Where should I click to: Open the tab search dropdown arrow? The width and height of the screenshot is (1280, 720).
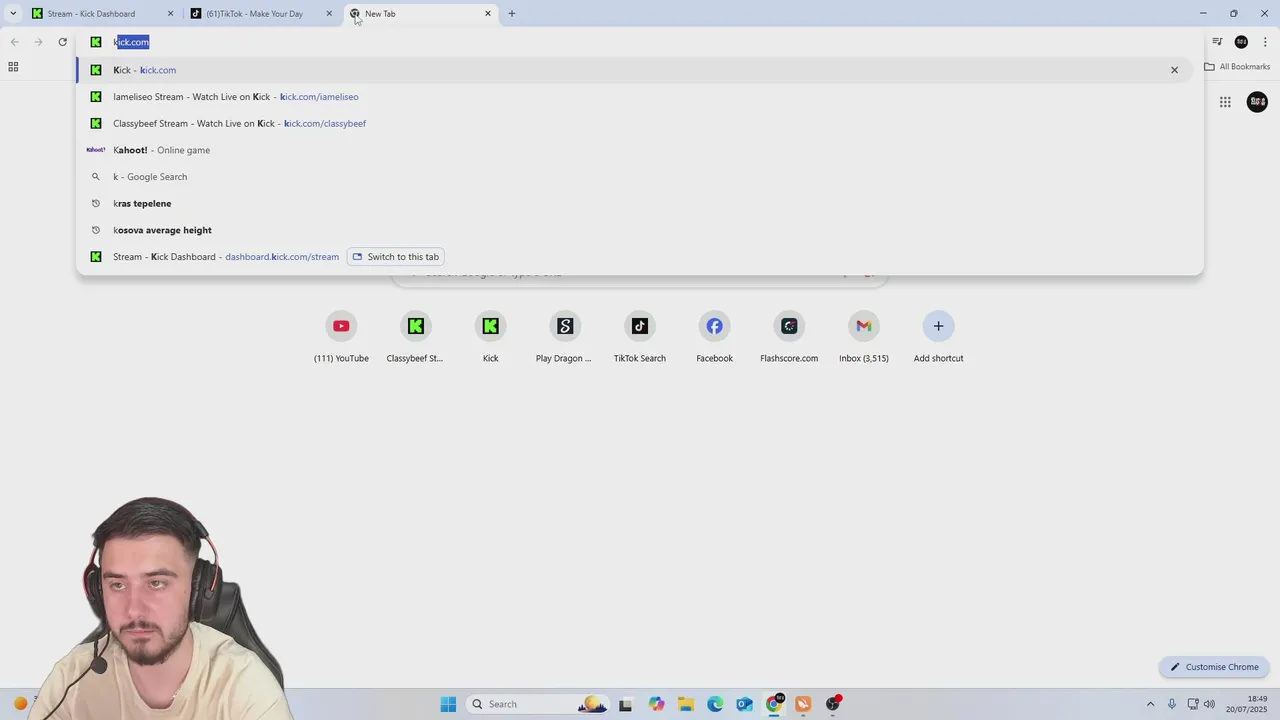(x=13, y=14)
